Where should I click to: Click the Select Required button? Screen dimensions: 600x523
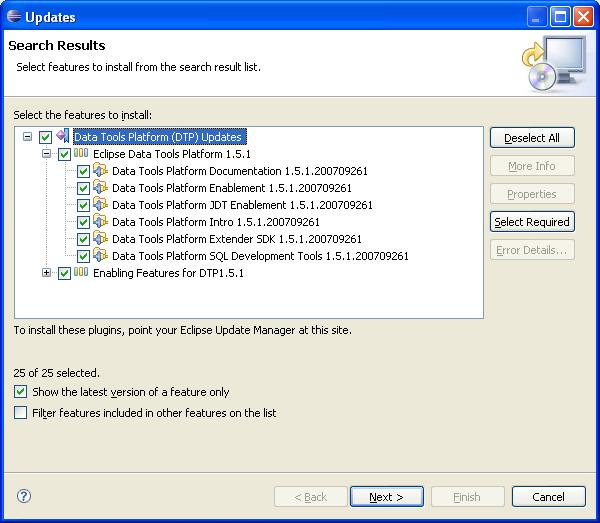[x=532, y=222]
